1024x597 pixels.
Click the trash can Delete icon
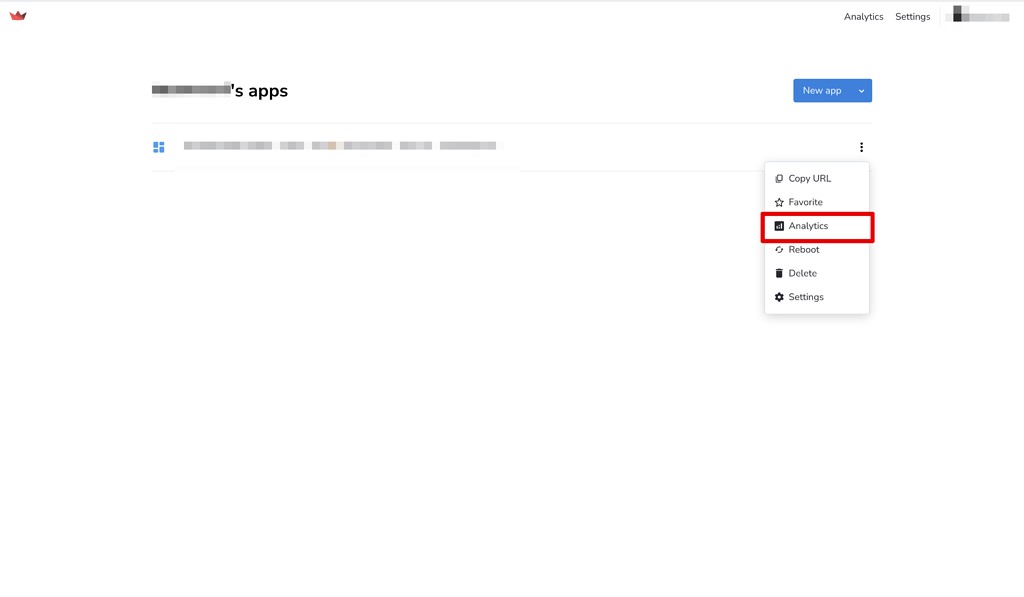(x=779, y=273)
